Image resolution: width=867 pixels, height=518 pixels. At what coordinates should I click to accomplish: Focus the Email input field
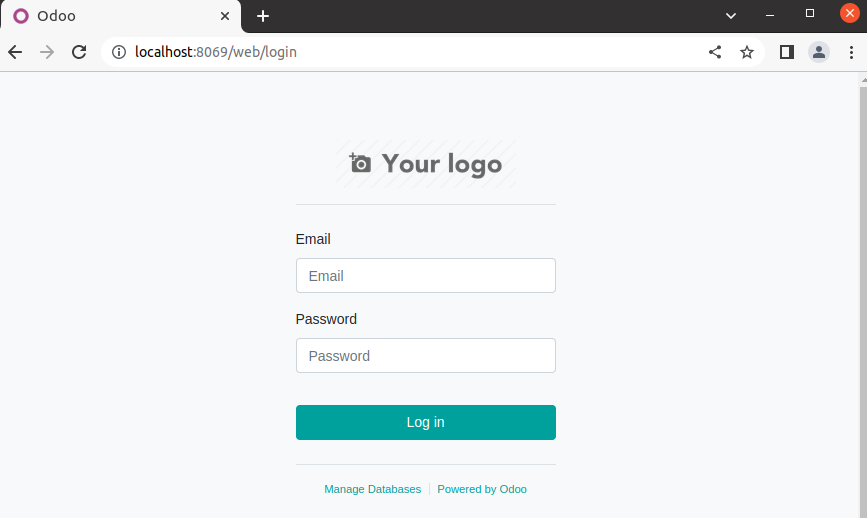(425, 276)
